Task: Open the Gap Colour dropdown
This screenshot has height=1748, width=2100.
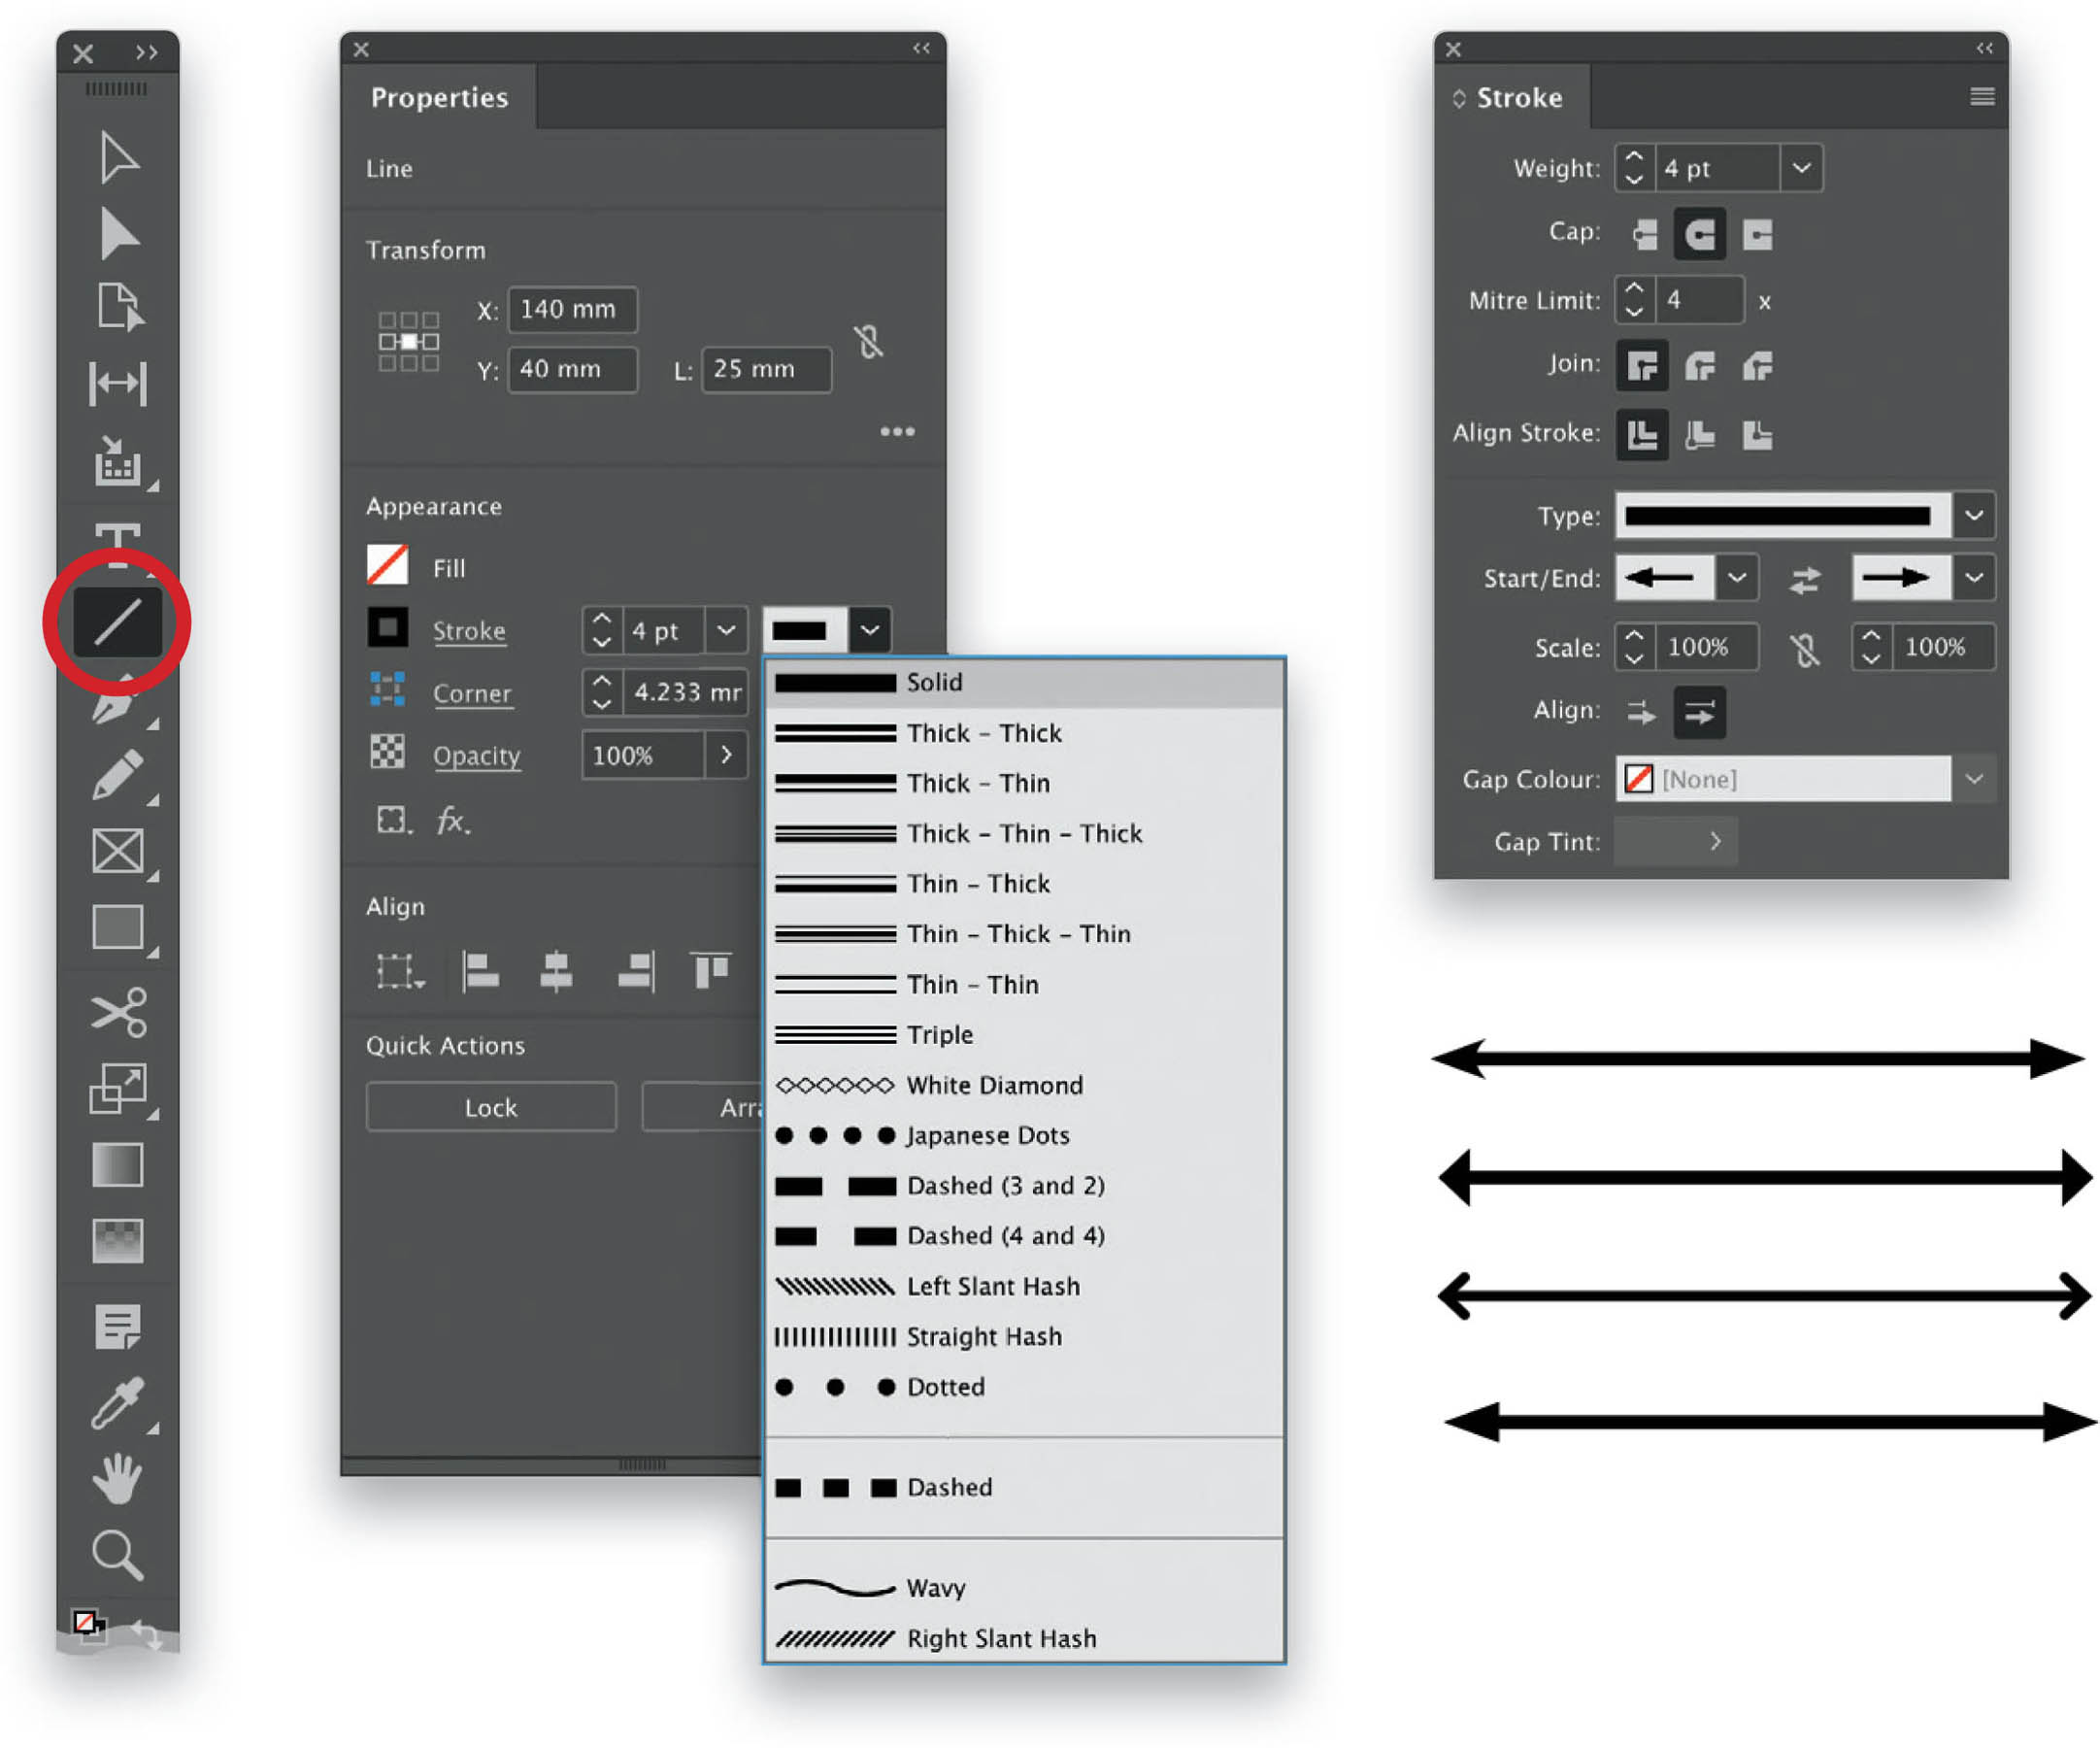Action: pos(1973,779)
